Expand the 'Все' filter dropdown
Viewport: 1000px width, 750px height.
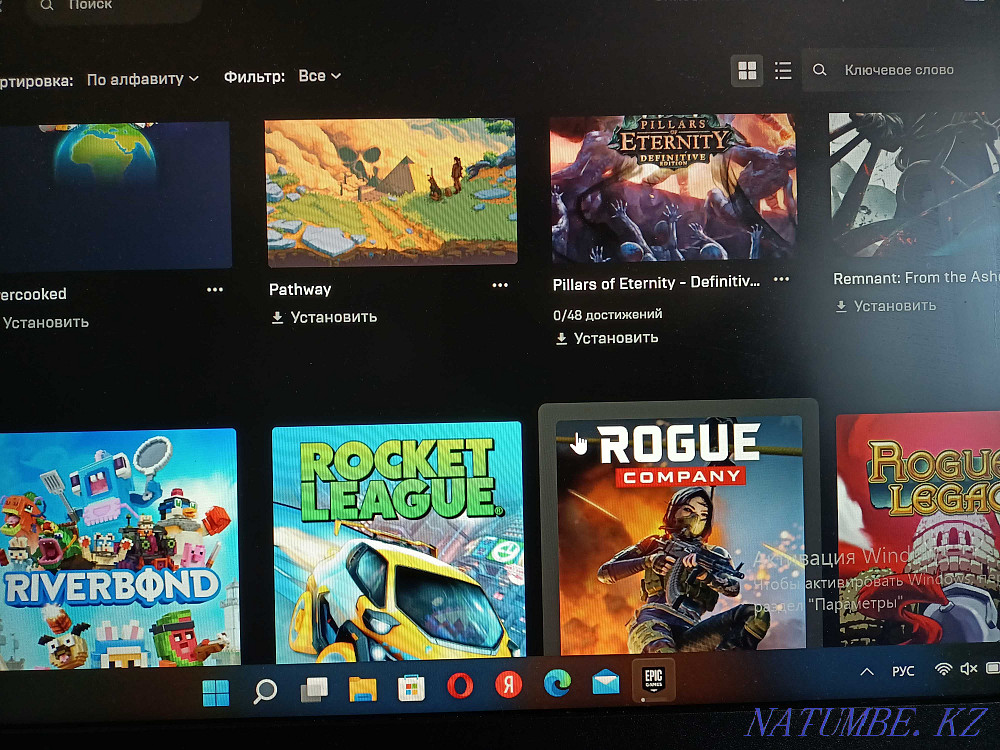[x=319, y=76]
